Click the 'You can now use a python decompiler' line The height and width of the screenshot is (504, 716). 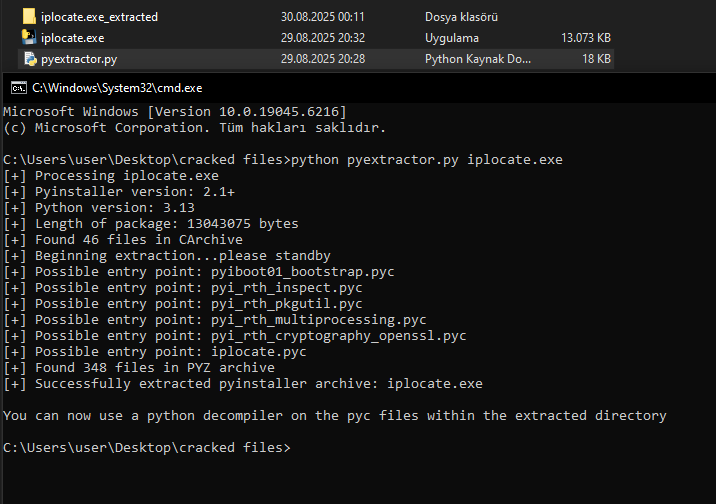tap(335, 415)
